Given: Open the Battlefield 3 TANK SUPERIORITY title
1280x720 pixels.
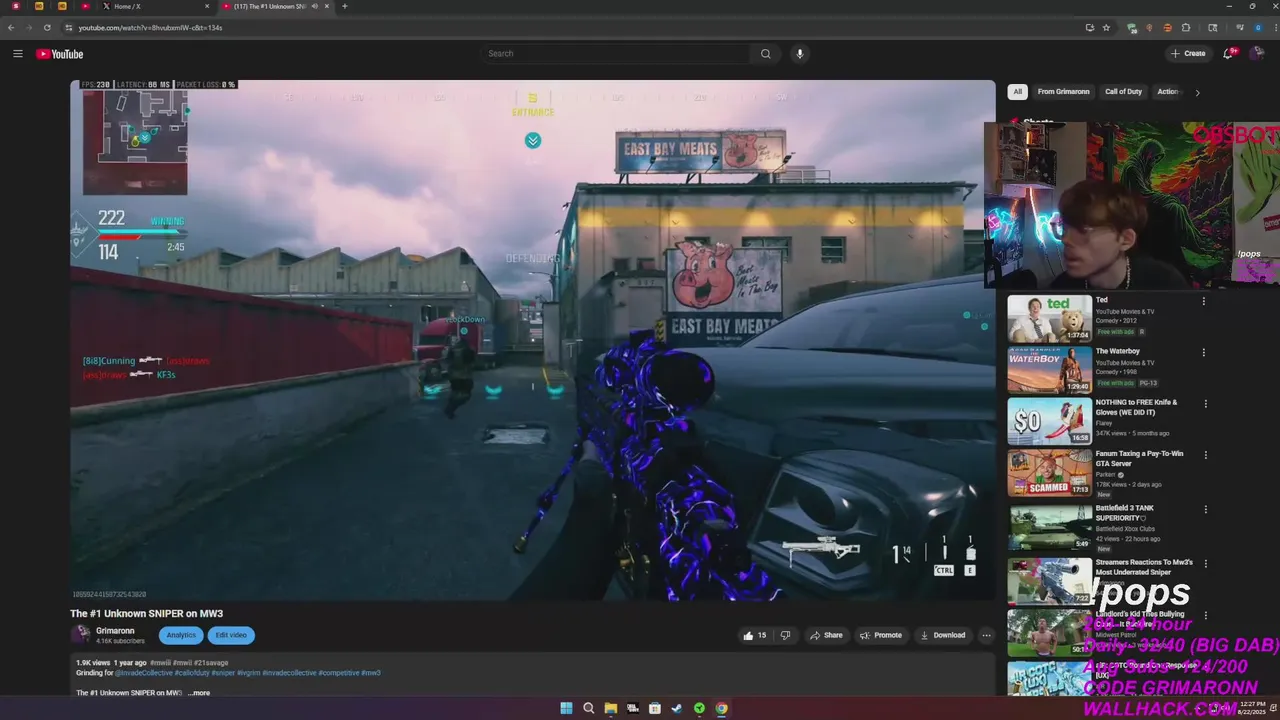Looking at the screenshot, I should [1125, 513].
